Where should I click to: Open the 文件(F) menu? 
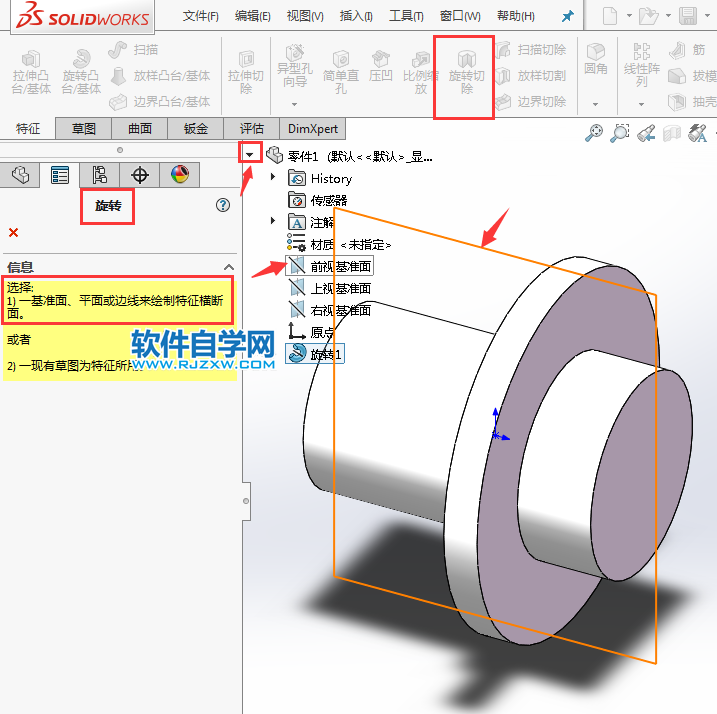click(x=200, y=16)
